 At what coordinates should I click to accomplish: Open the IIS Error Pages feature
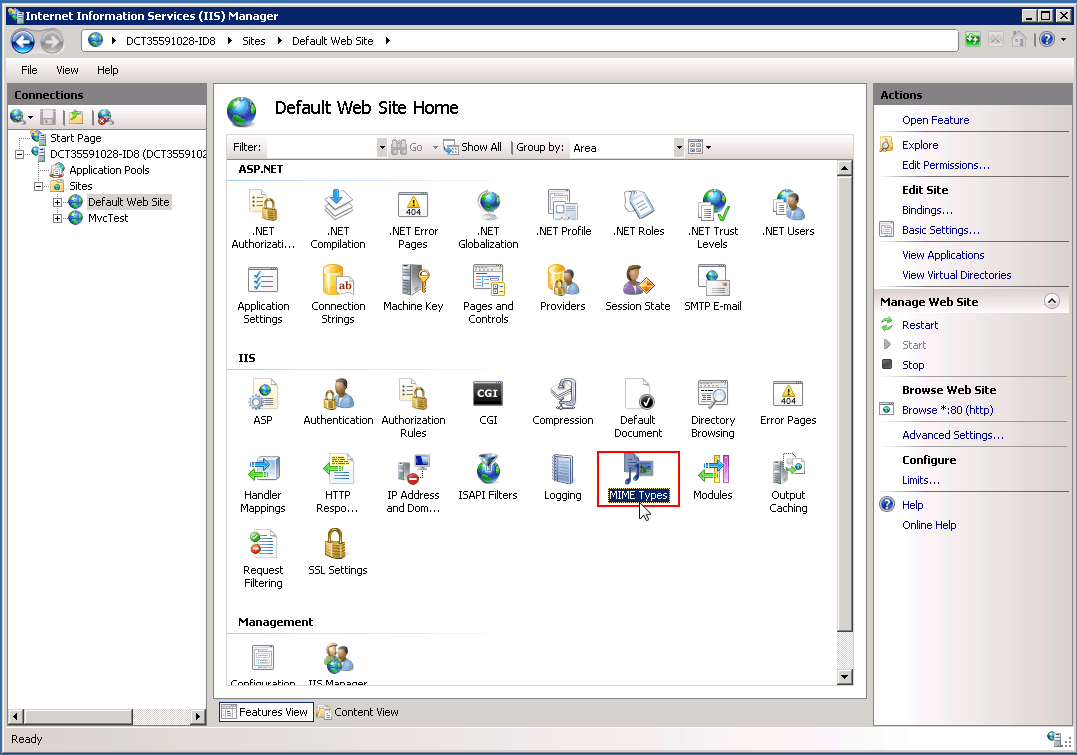788,402
